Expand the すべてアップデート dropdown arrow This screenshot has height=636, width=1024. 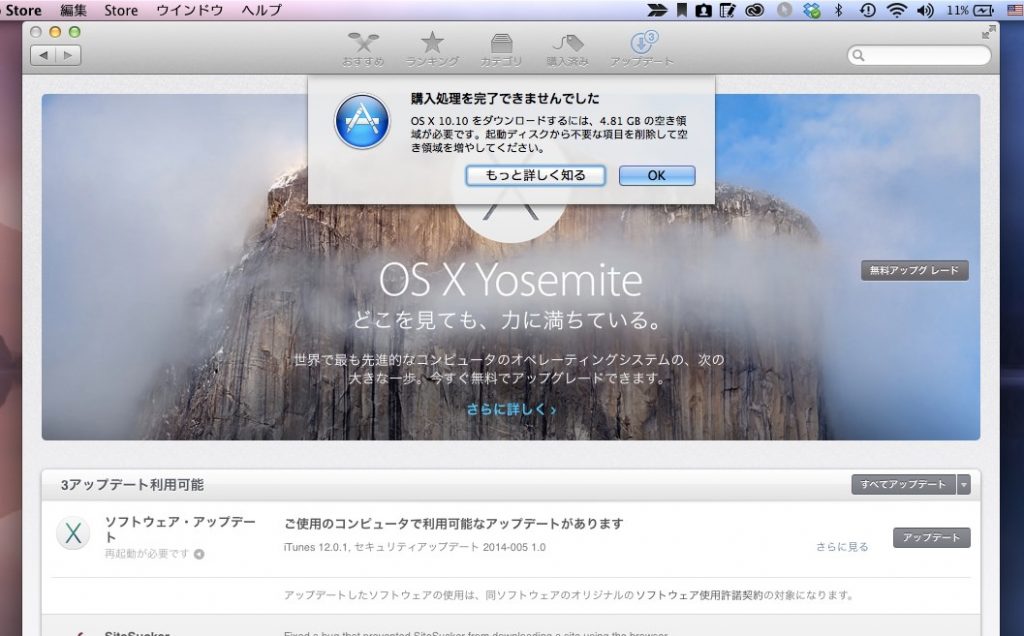[x=963, y=485]
